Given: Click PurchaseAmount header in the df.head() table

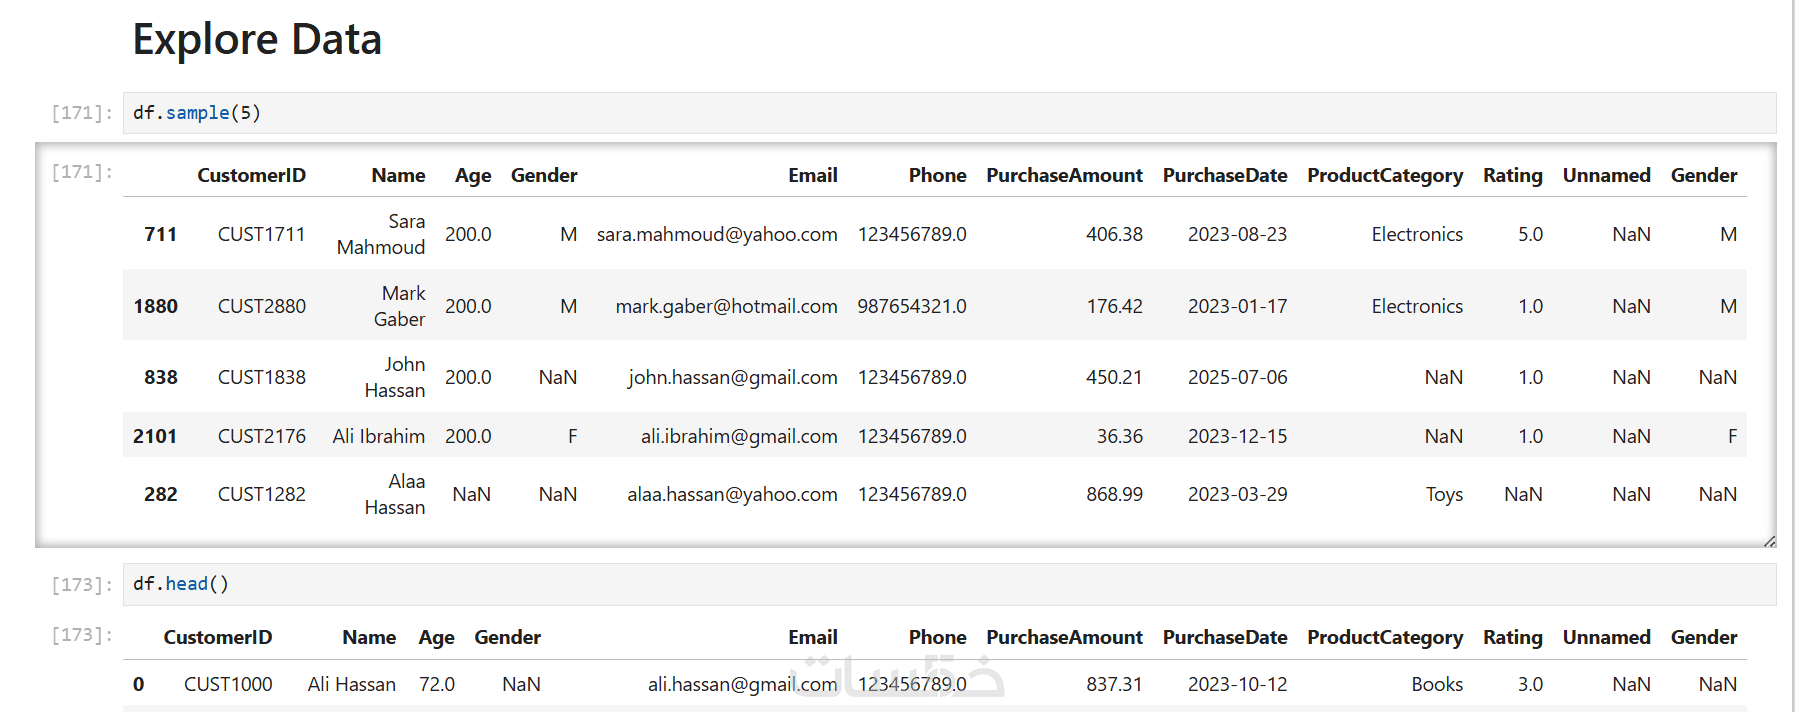Looking at the screenshot, I should pos(1064,637).
